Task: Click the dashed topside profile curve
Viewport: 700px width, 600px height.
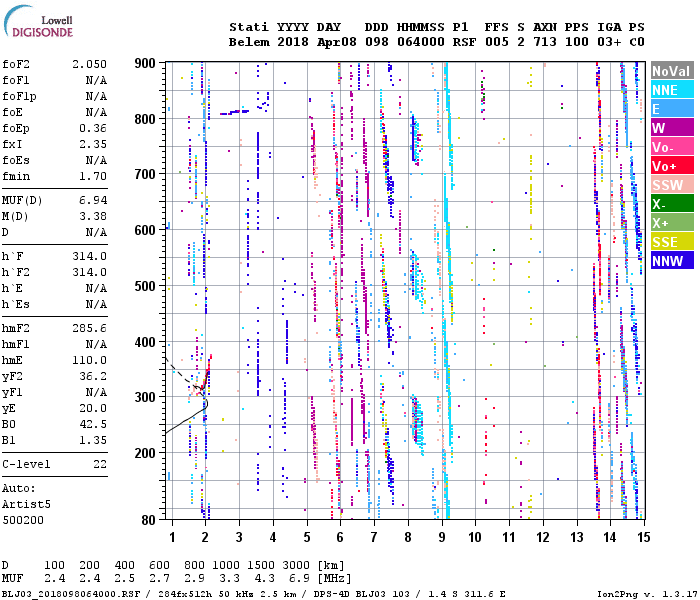Action: click(182, 374)
